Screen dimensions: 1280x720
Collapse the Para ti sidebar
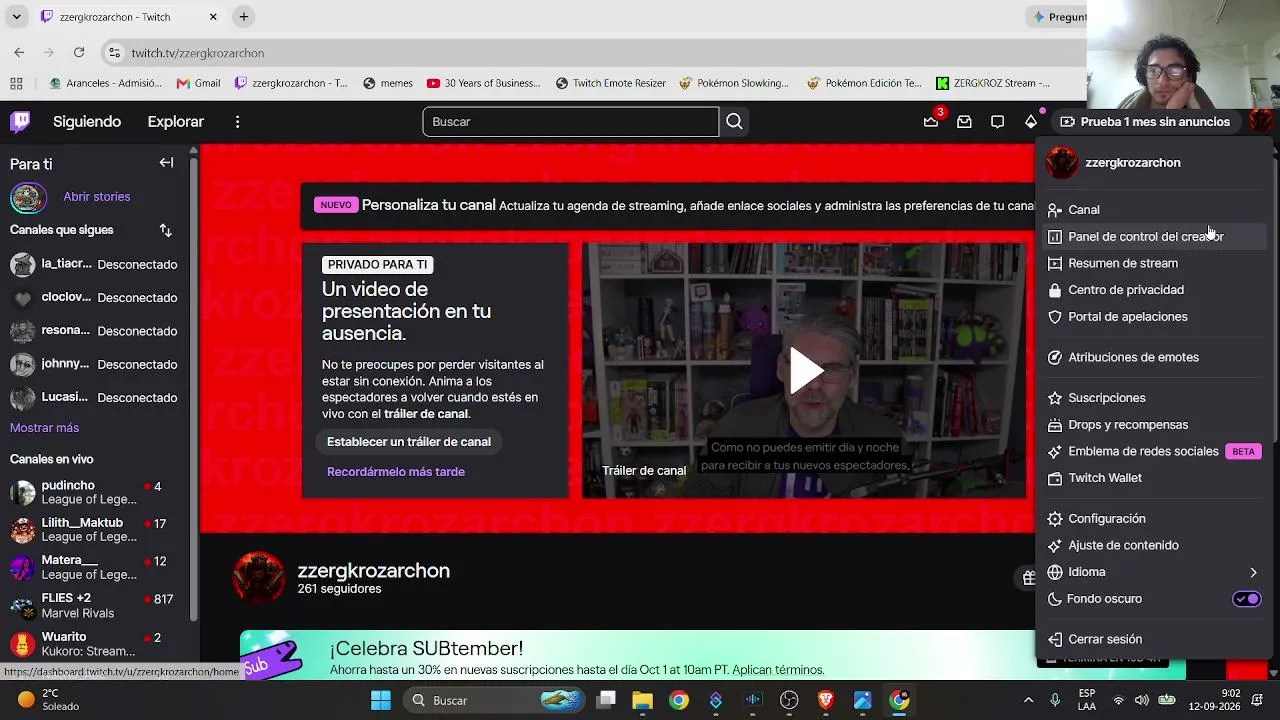(x=166, y=163)
